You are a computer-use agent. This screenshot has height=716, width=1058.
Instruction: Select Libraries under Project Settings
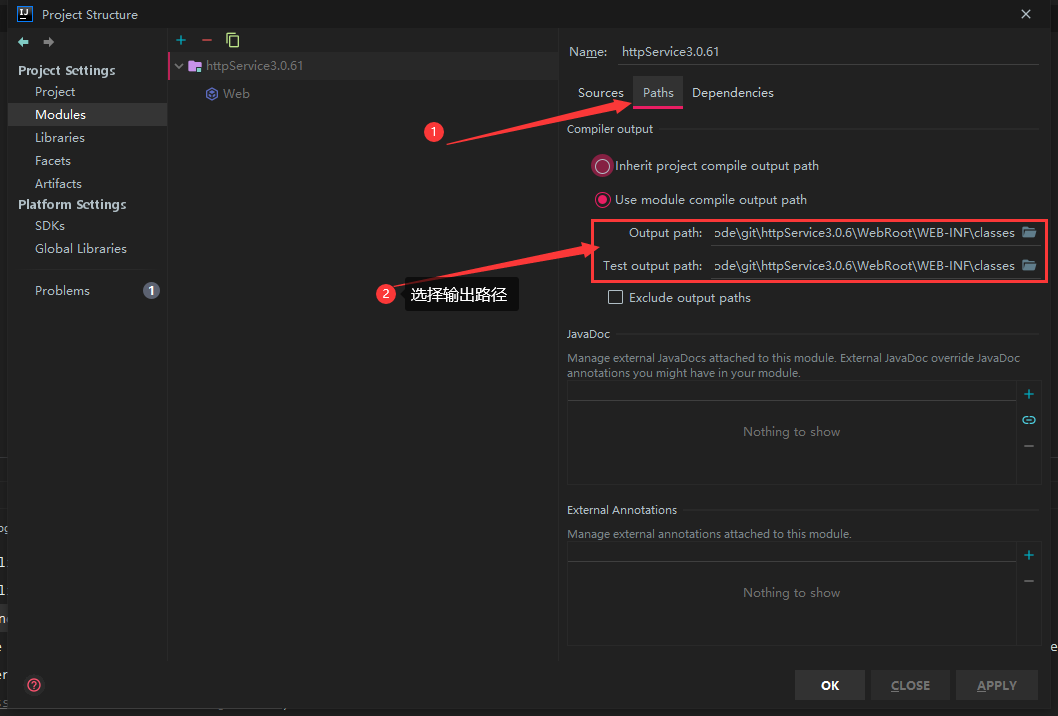click(59, 137)
